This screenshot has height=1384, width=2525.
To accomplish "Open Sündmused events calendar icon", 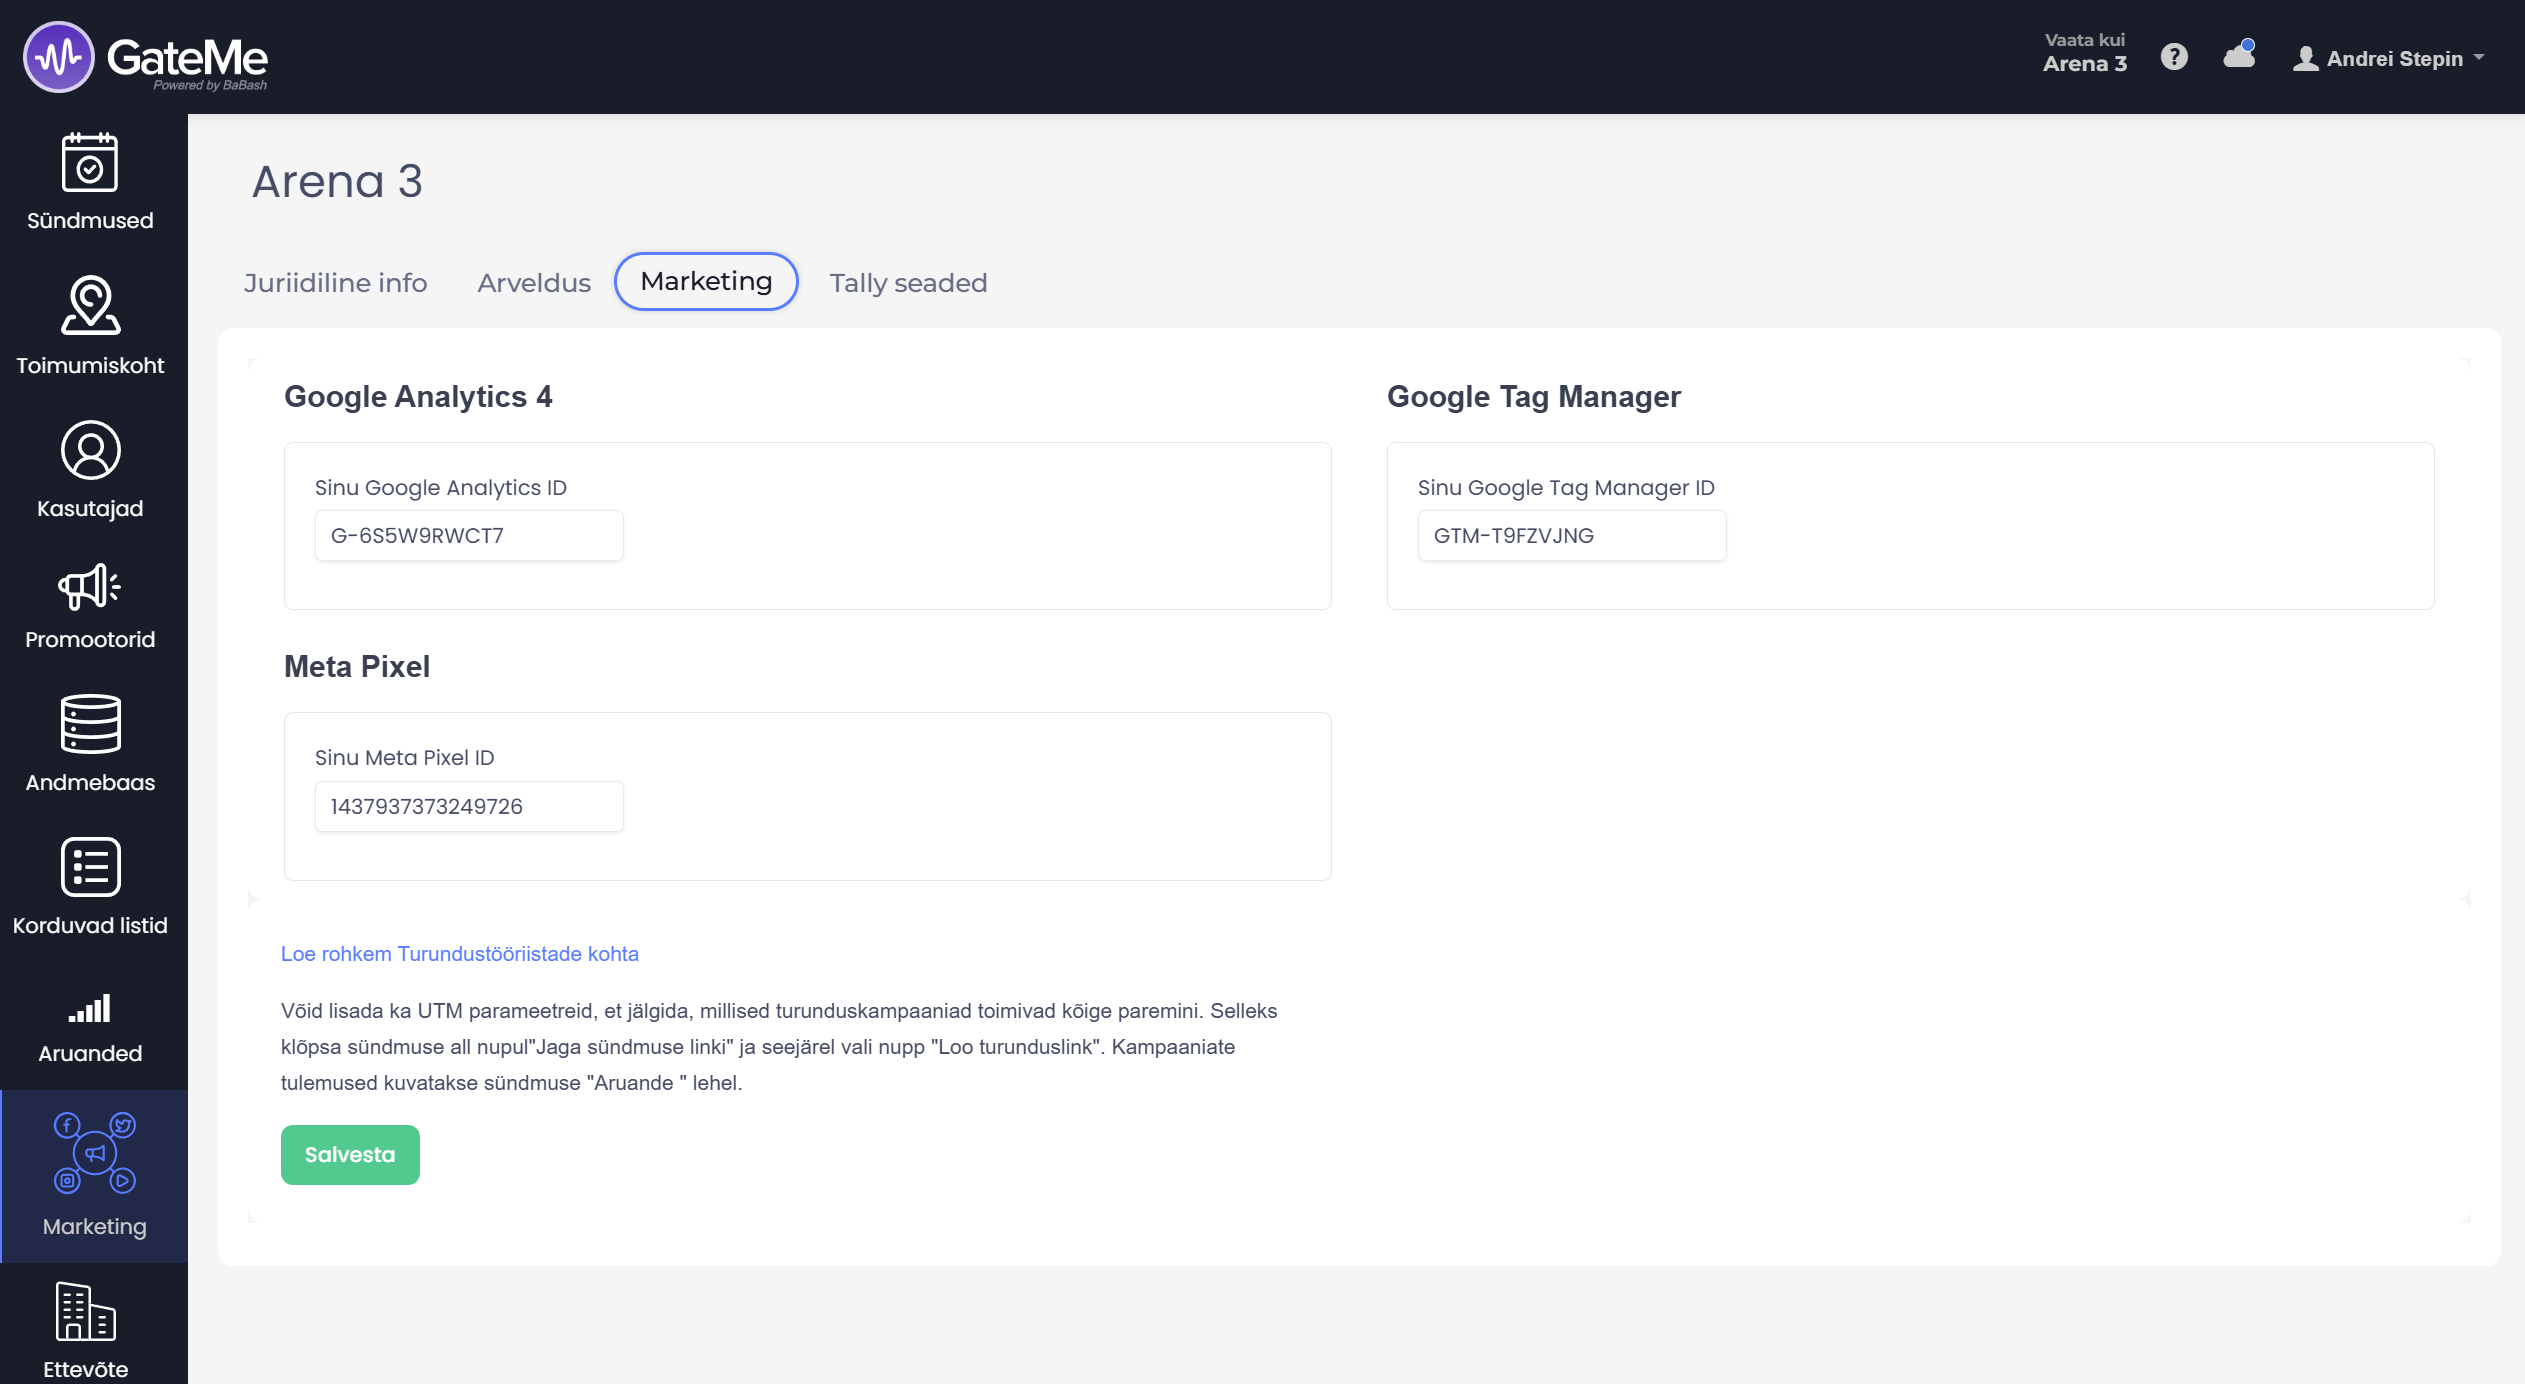I will (90, 163).
